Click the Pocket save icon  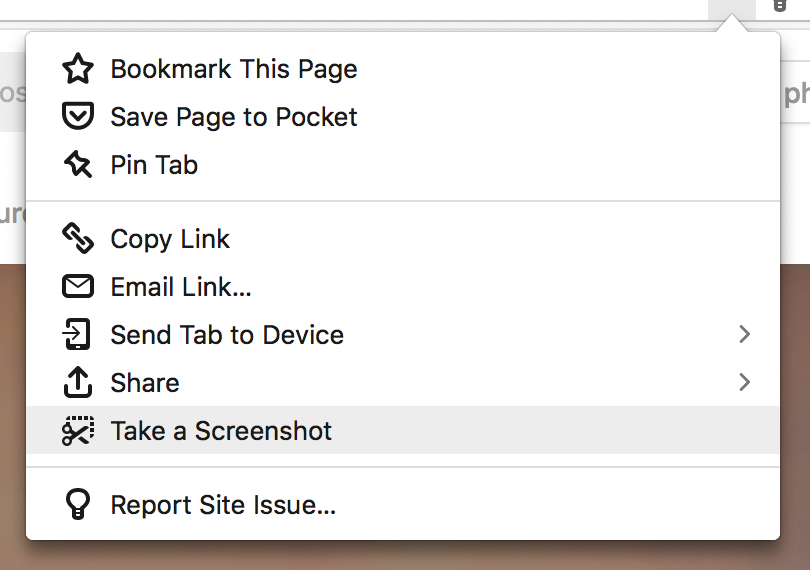click(x=77, y=117)
